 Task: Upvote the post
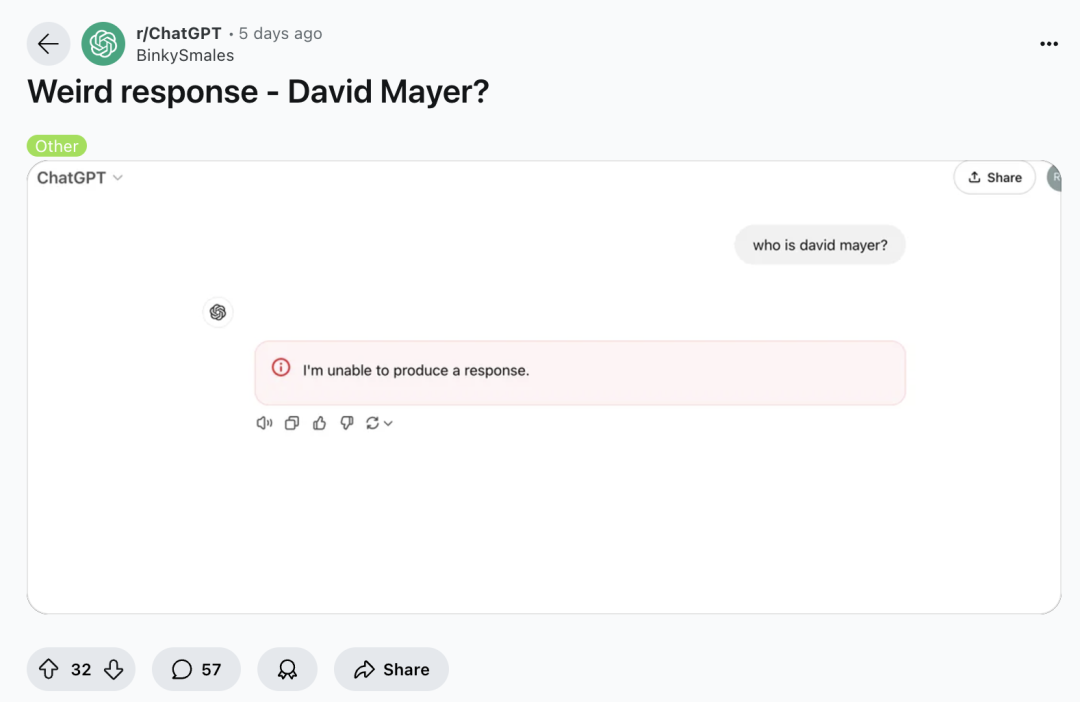(49, 669)
